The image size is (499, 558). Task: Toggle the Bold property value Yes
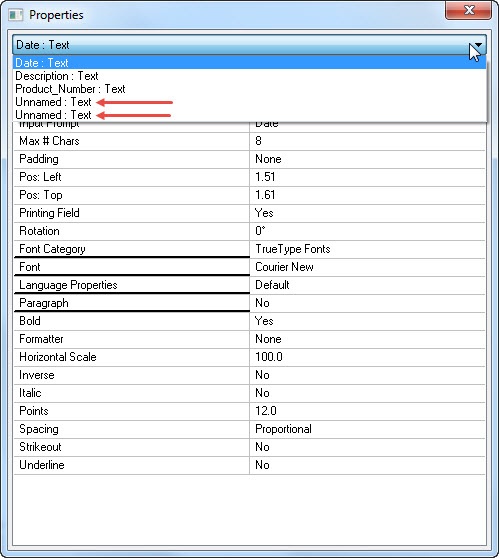[x=367, y=321]
